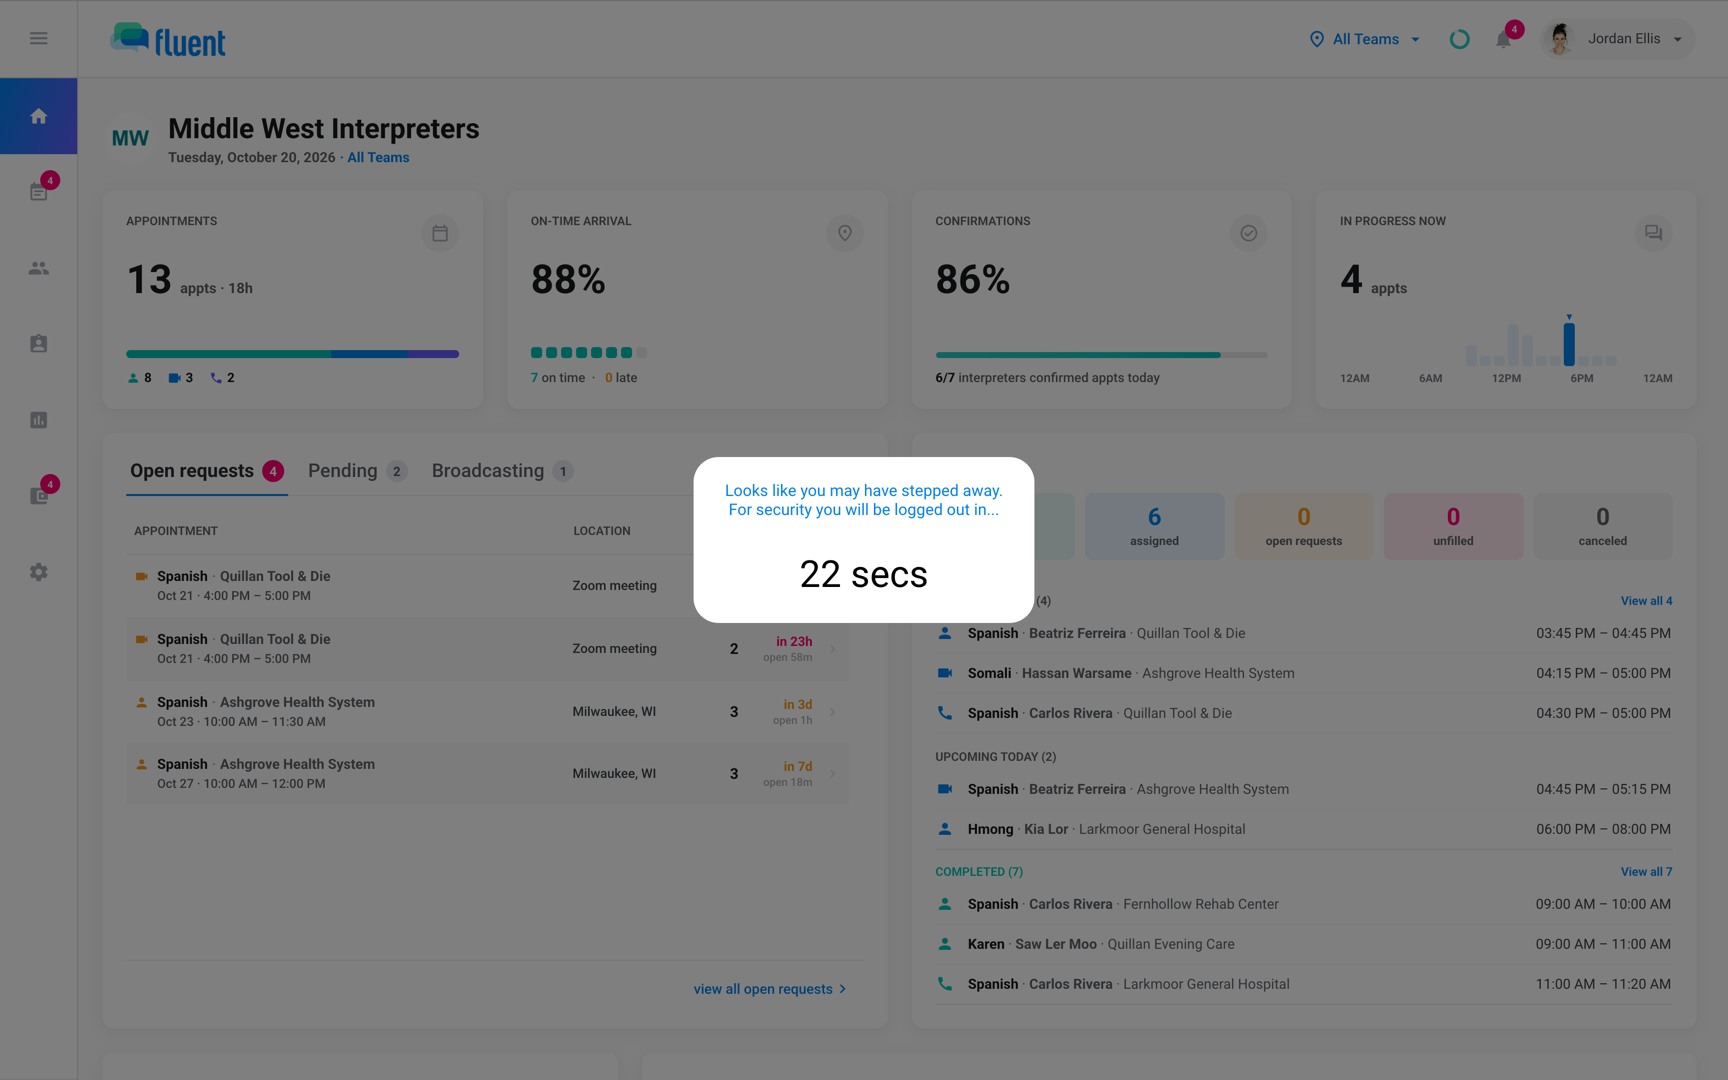The height and width of the screenshot is (1080, 1728).
Task: Select the Somali Hassan Warsame appointment
Action: (1304, 673)
